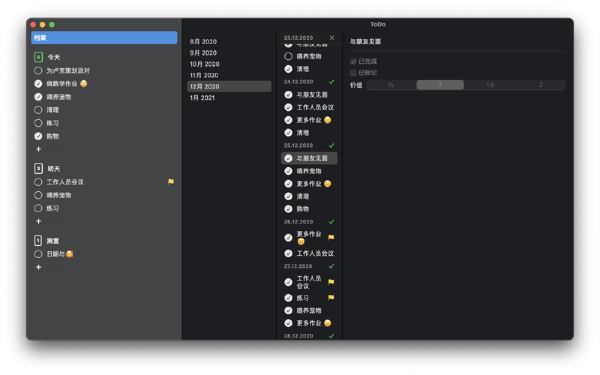Select highlighted 与朋友见面 under 25.12.2020
The width and height of the screenshot is (600, 375).
point(309,158)
